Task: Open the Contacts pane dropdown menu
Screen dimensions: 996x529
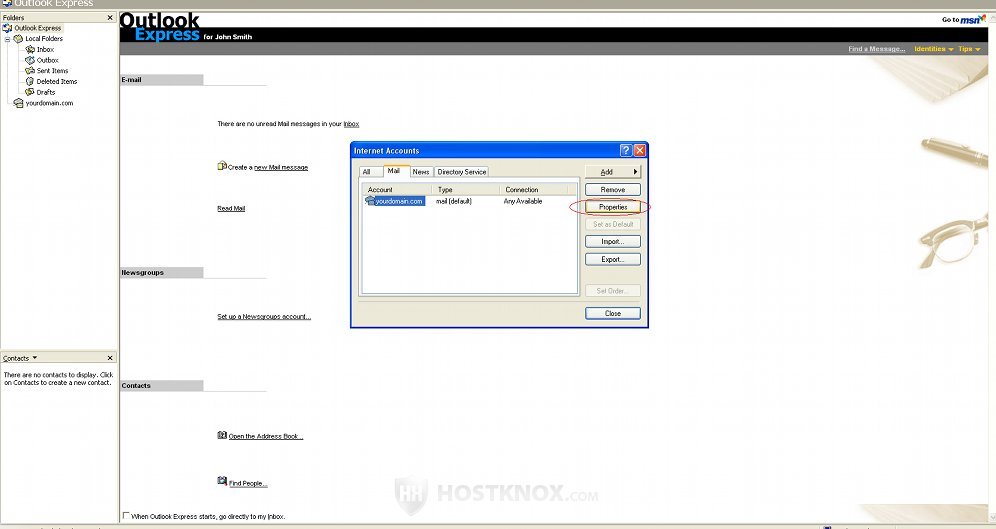Action: [x=34, y=358]
